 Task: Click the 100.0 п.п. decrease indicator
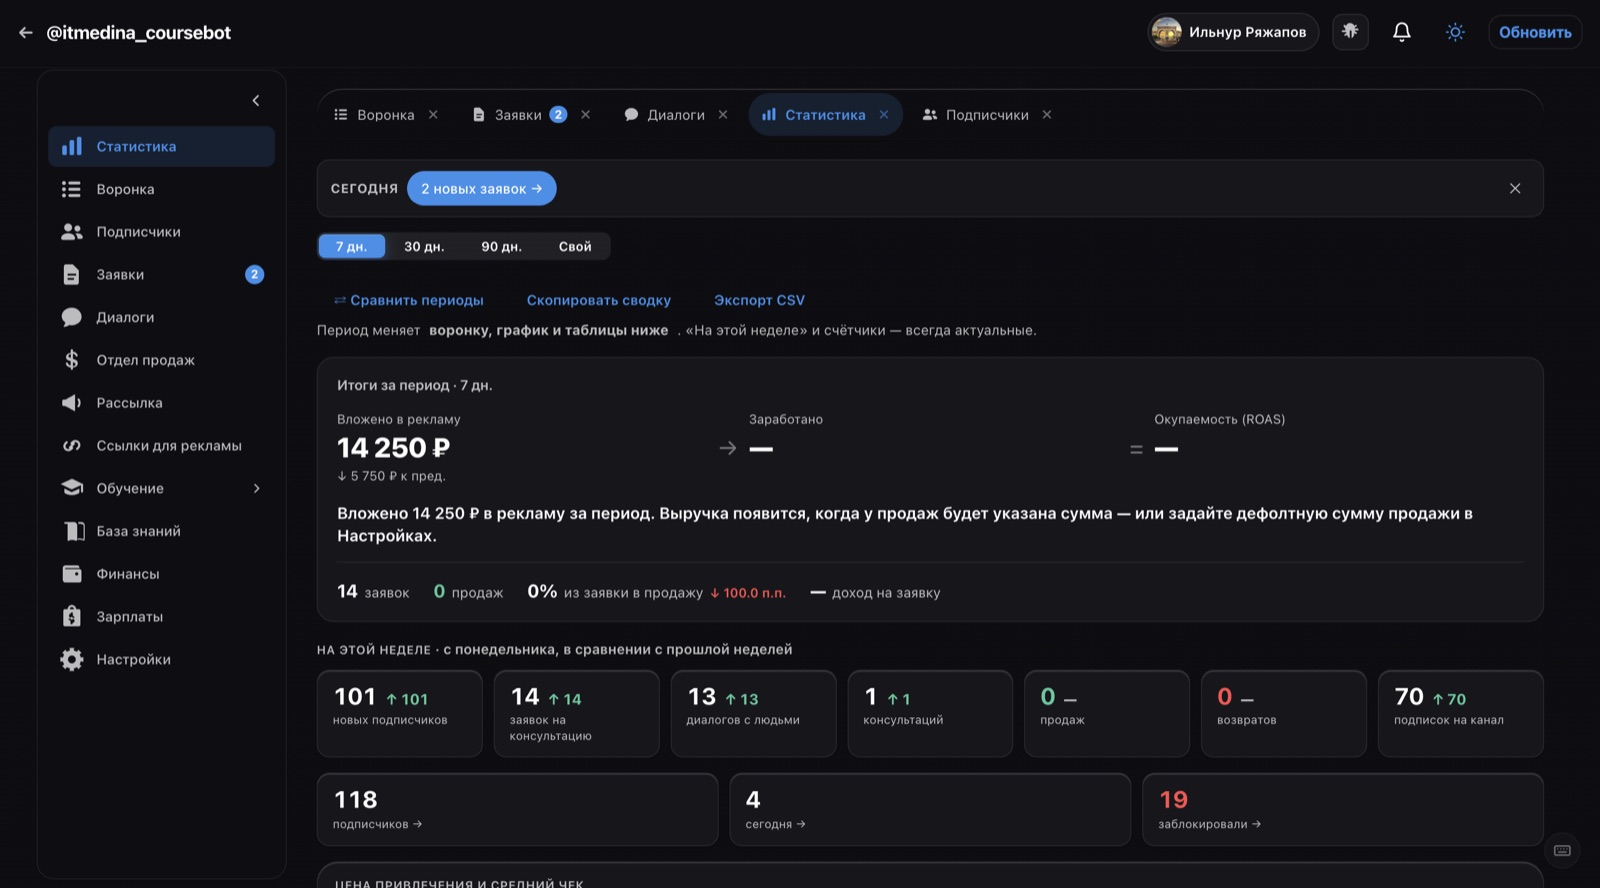[748, 593]
